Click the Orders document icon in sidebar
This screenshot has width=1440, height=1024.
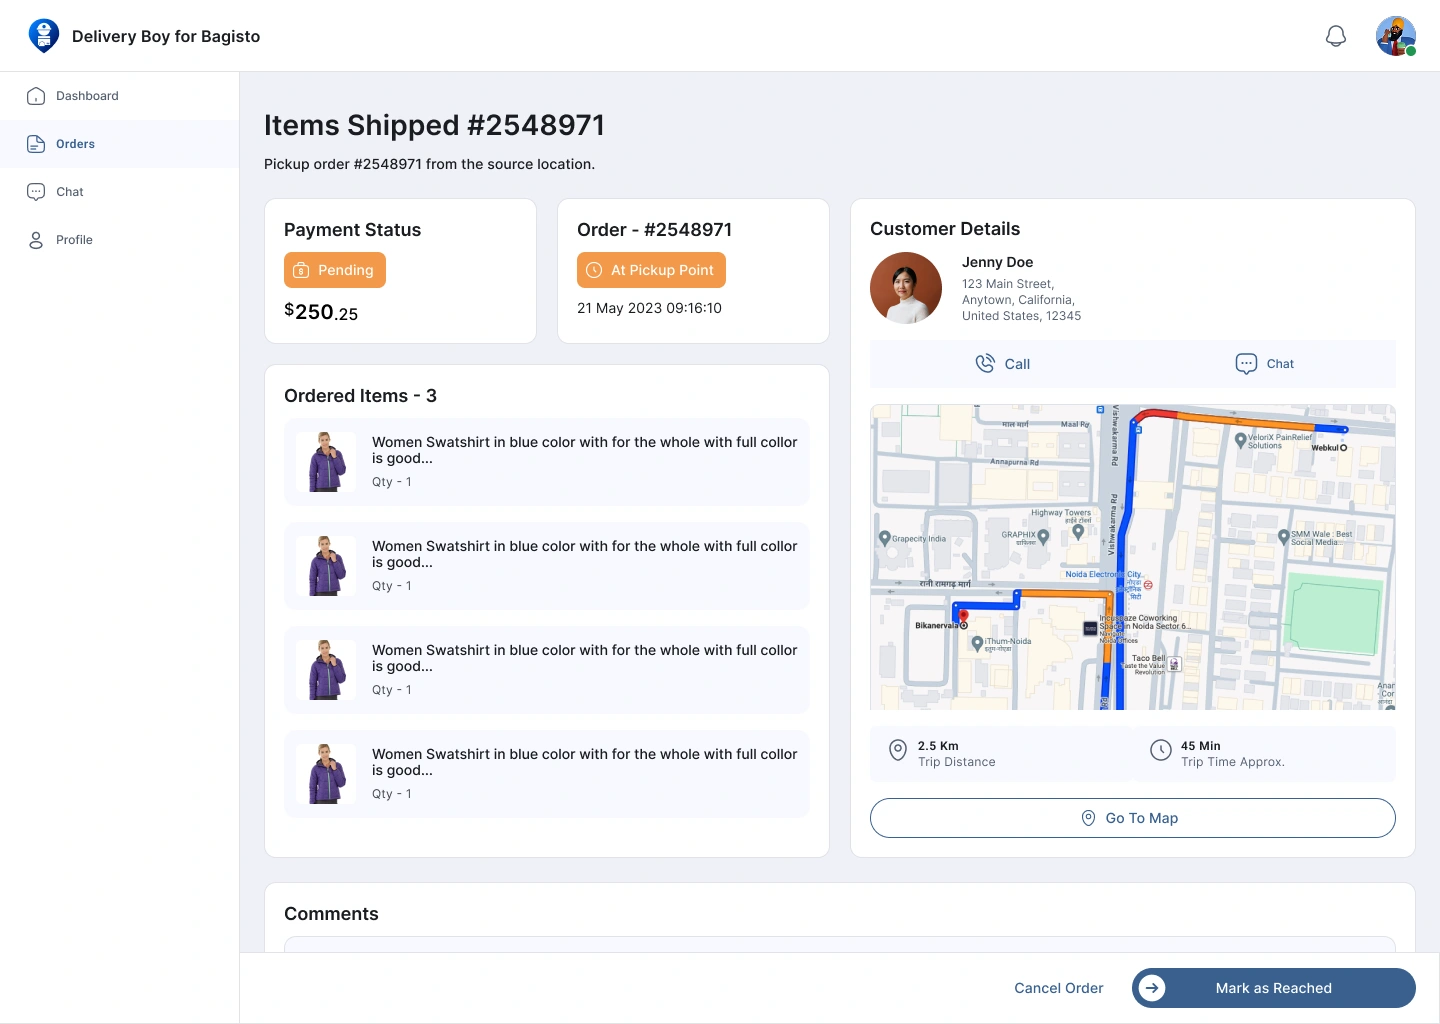pos(36,144)
